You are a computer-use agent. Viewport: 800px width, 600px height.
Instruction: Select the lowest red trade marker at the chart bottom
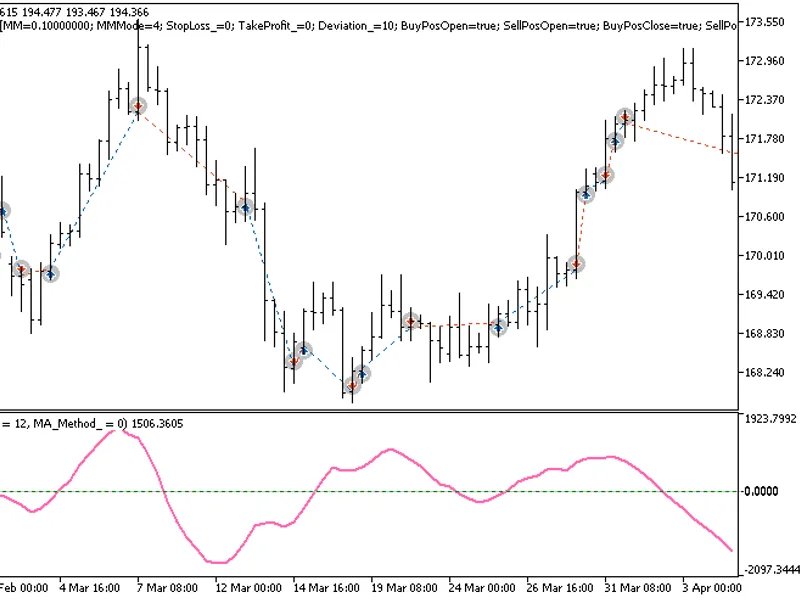pos(352,386)
